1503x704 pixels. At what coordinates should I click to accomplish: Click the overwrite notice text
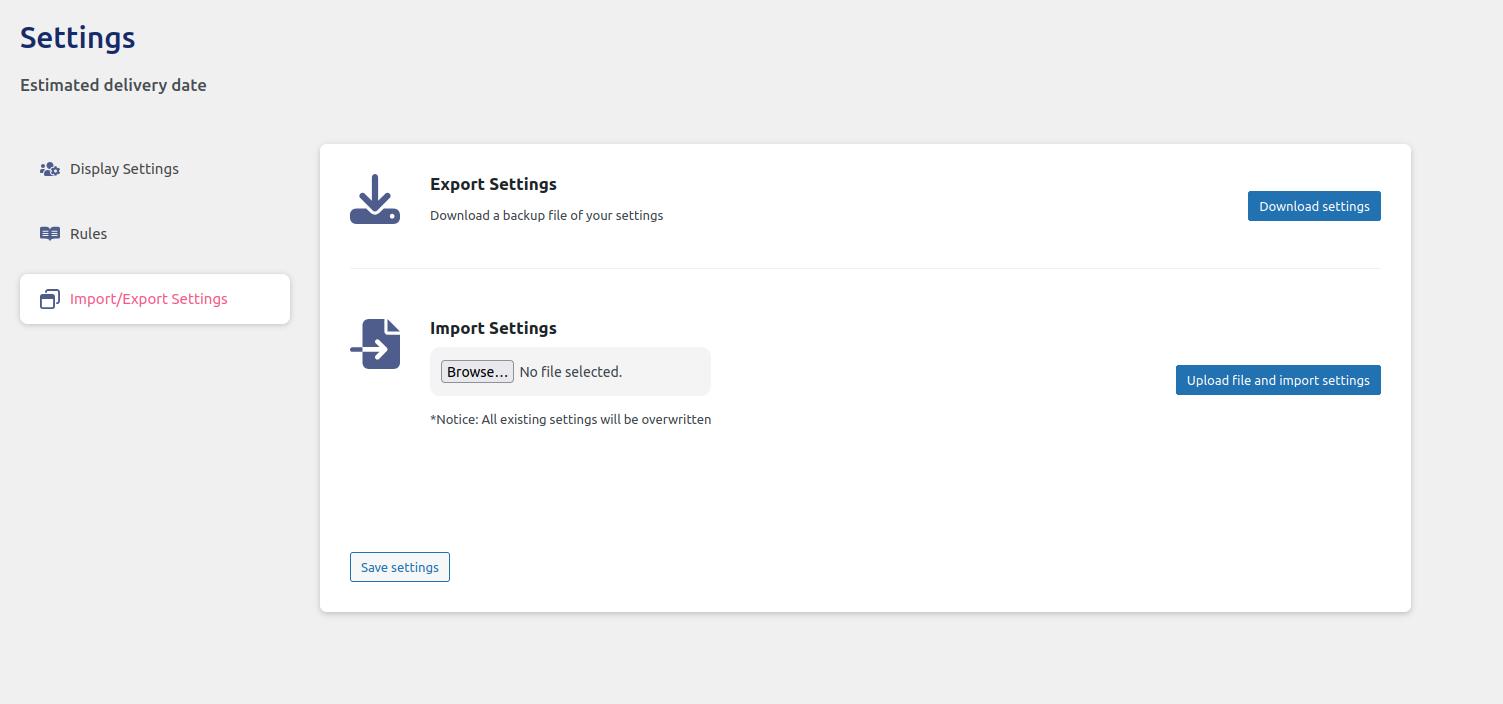[x=570, y=419]
